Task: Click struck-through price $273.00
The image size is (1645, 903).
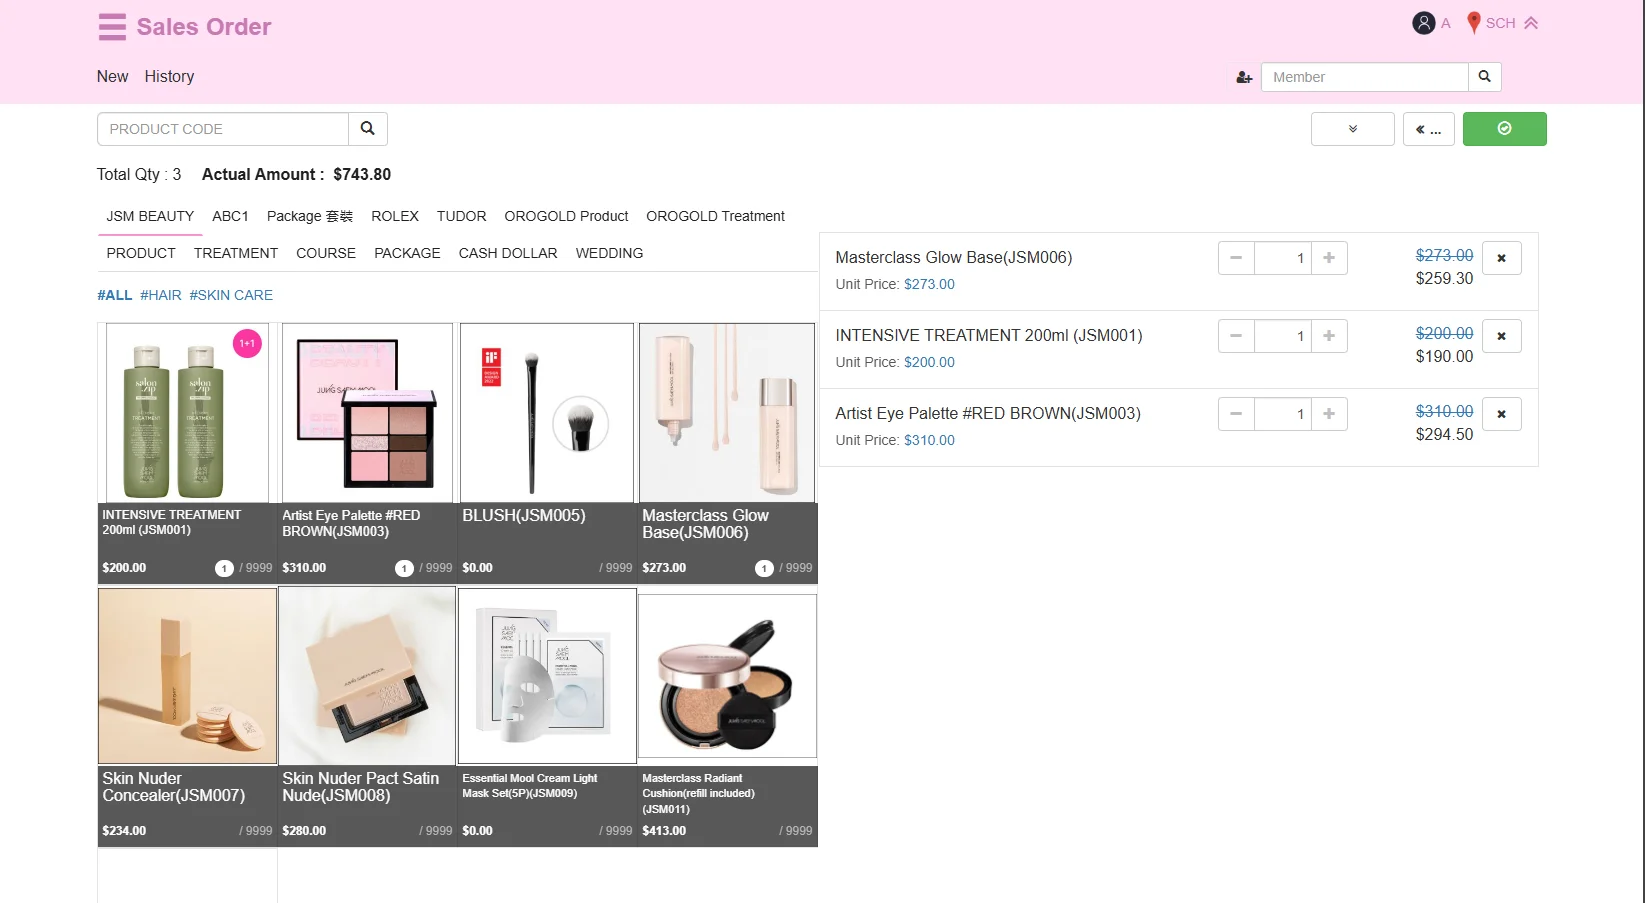Action: pyautogui.click(x=1444, y=255)
